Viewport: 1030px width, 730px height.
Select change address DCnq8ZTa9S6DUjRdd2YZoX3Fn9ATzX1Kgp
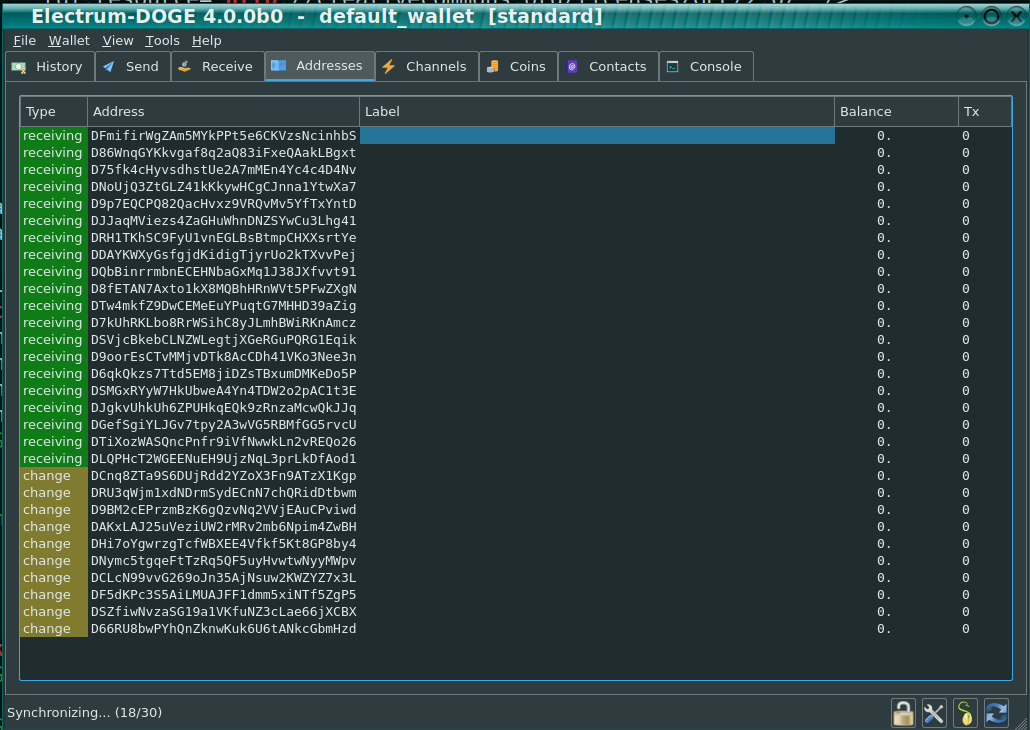pos(223,476)
